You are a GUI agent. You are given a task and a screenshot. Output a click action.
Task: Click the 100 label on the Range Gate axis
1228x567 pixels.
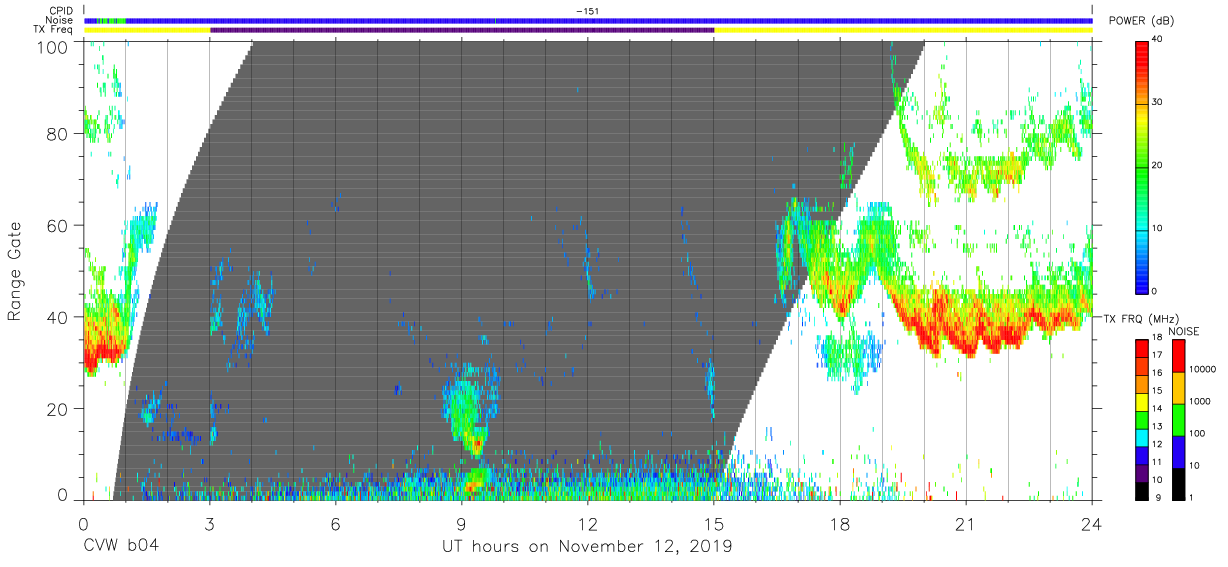point(53,47)
